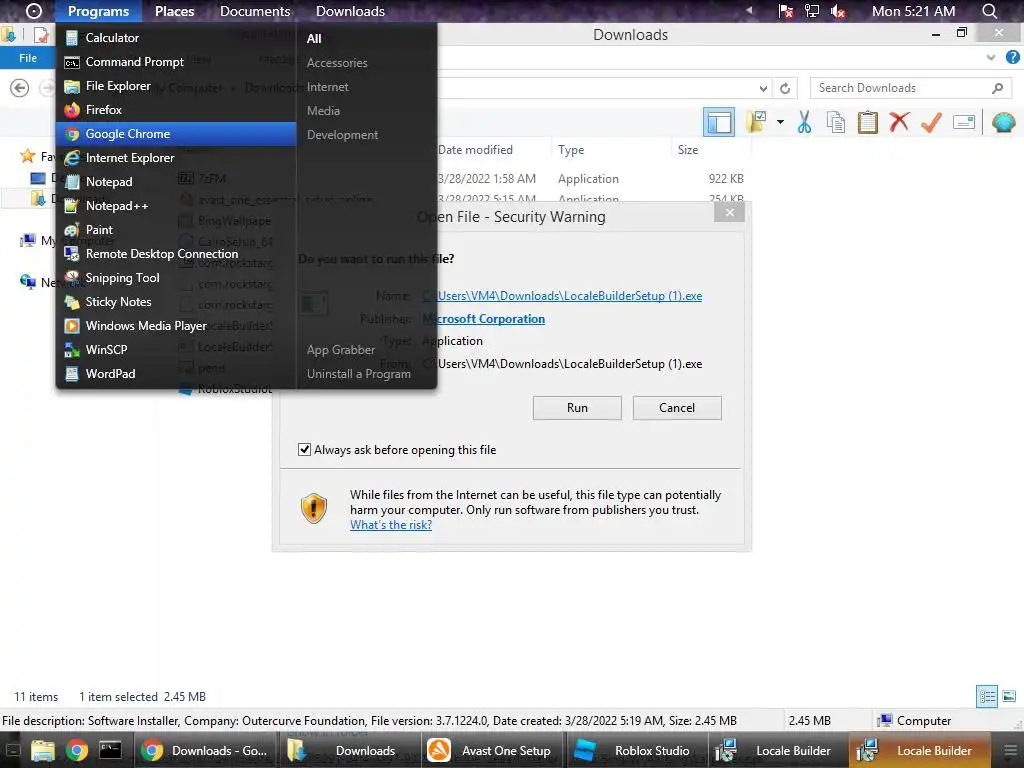Click the red X Delete icon
1024x768 pixels.
899,122
